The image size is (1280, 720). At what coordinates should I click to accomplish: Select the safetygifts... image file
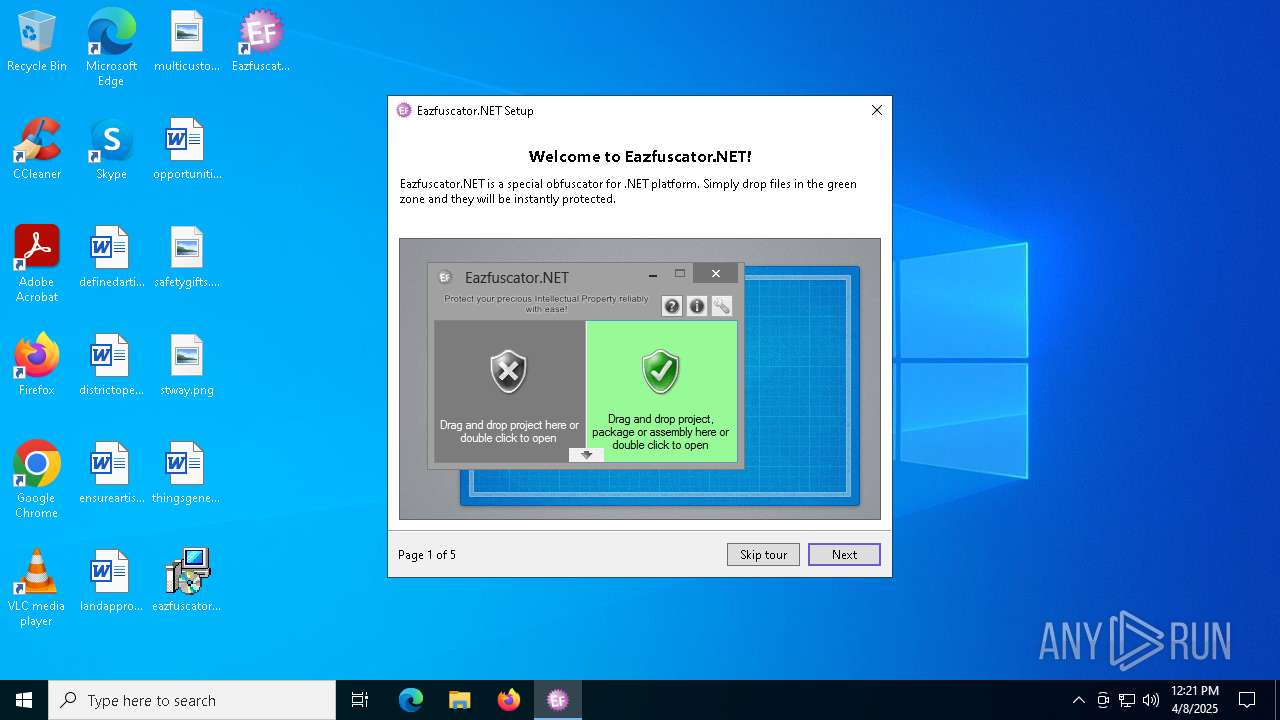pos(186,258)
